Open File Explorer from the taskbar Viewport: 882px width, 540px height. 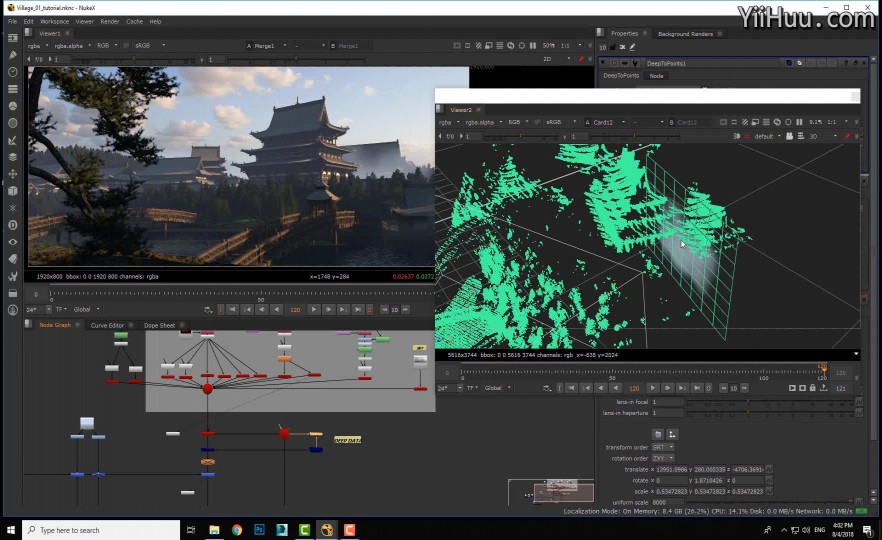point(214,529)
